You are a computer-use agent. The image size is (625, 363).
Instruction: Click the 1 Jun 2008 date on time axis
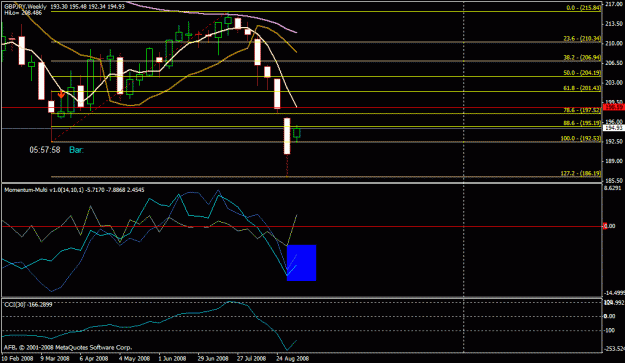pyautogui.click(x=172, y=358)
